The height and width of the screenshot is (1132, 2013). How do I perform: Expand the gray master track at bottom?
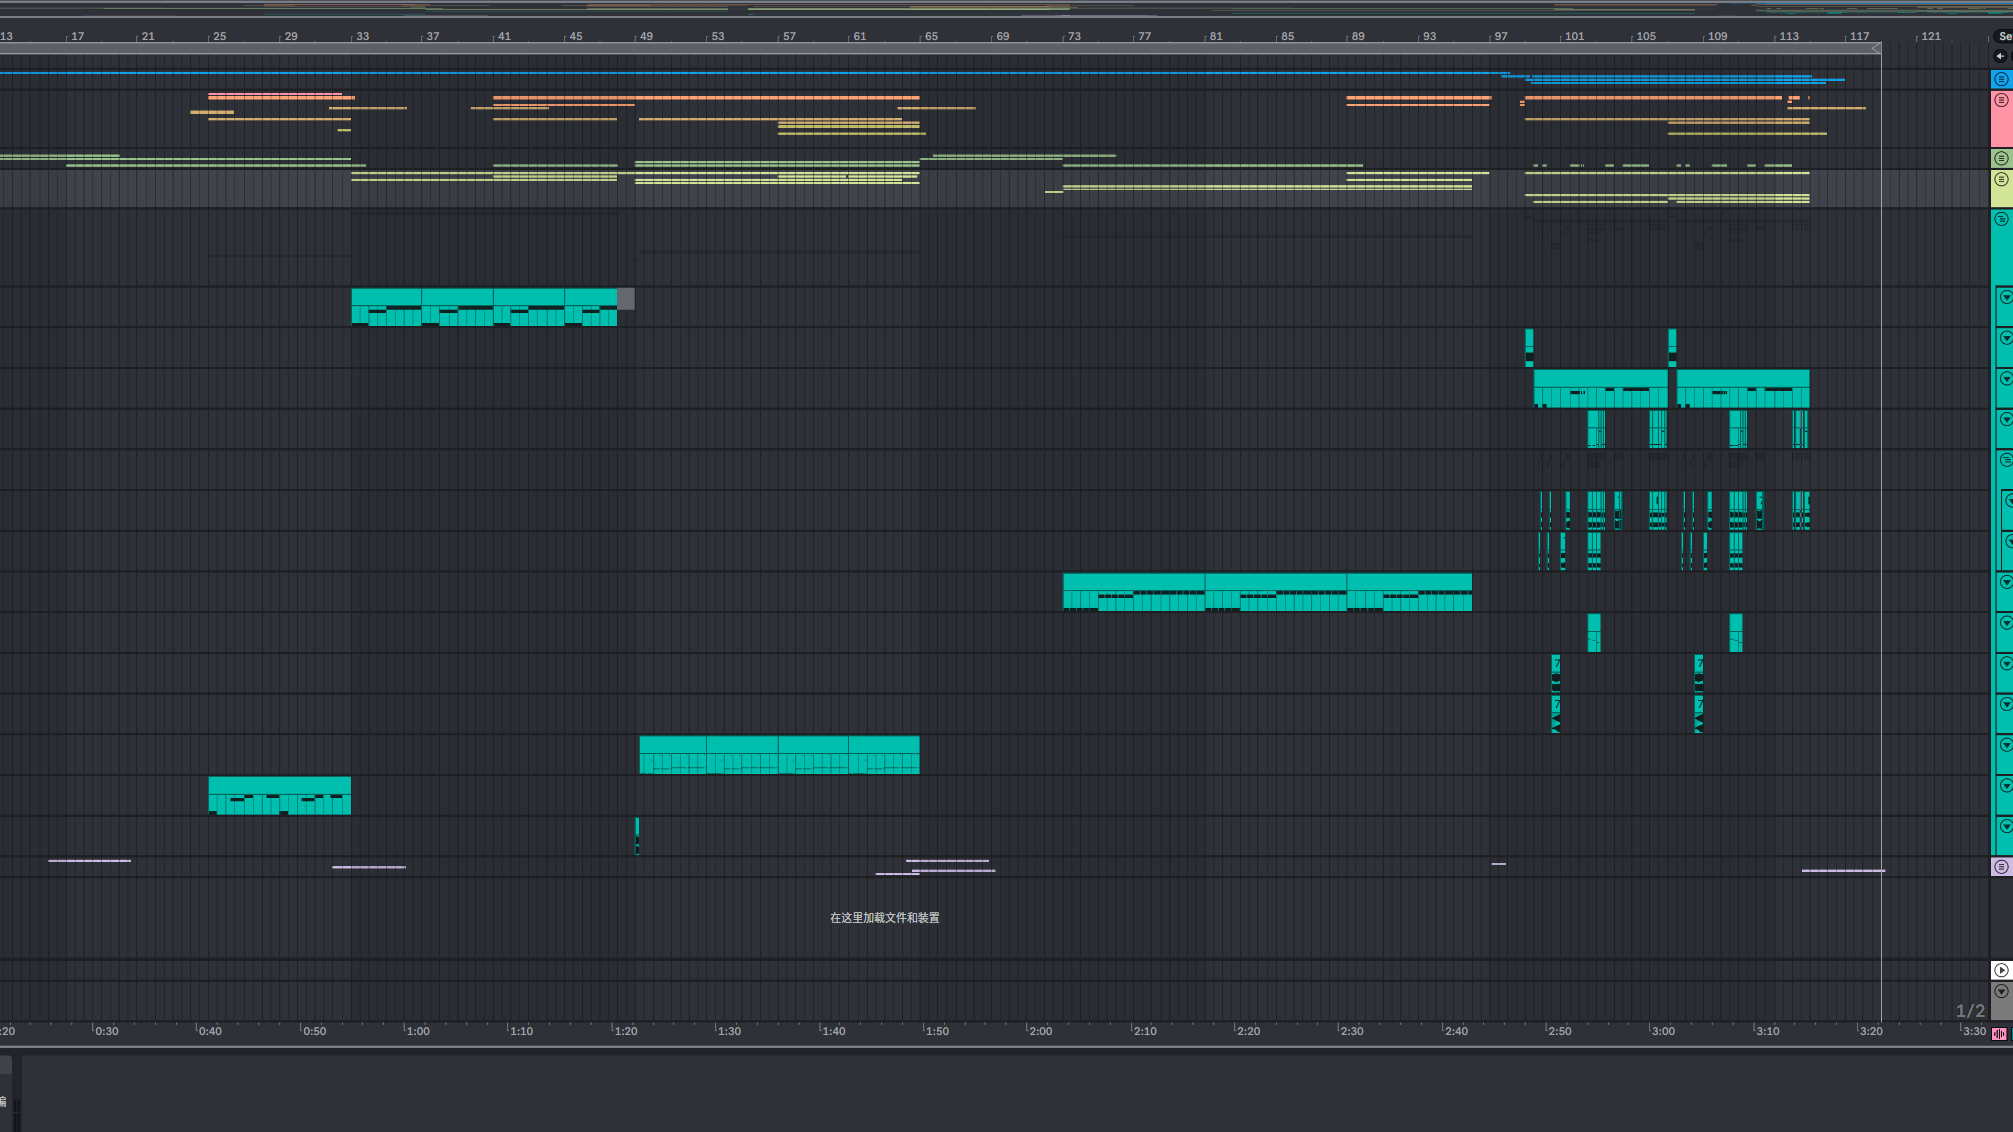[2001, 991]
